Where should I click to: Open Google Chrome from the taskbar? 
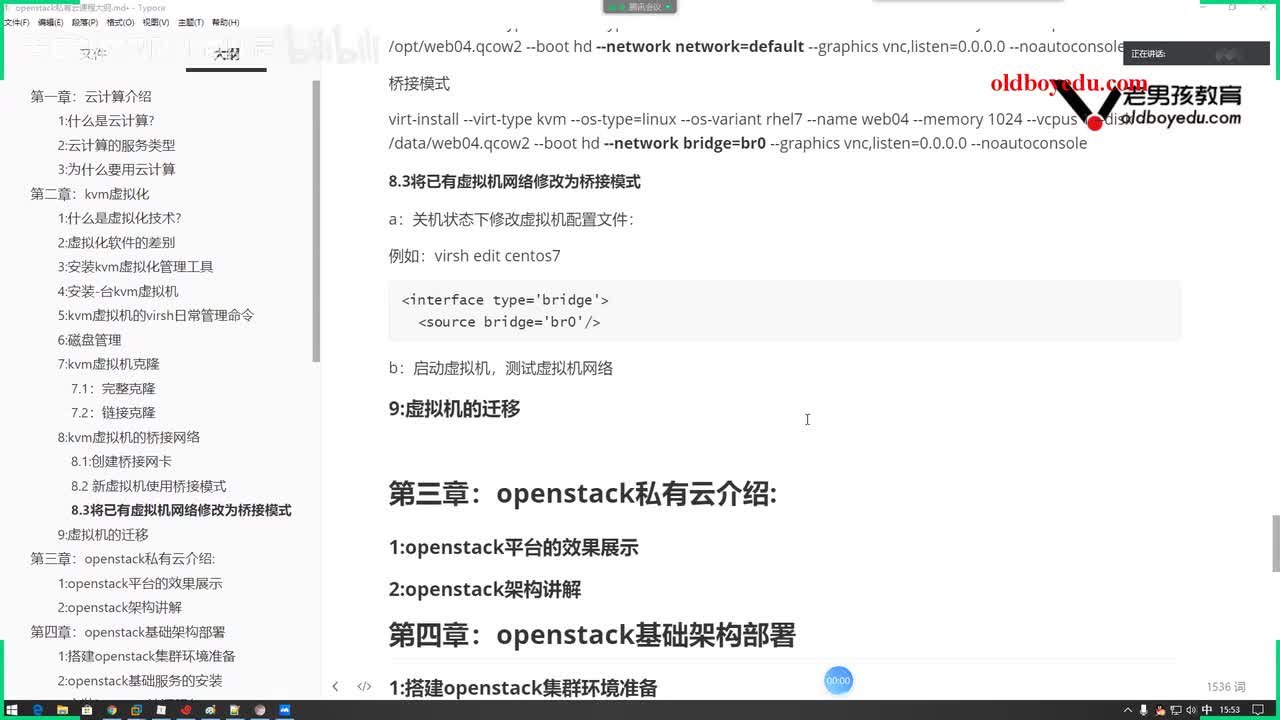112,709
